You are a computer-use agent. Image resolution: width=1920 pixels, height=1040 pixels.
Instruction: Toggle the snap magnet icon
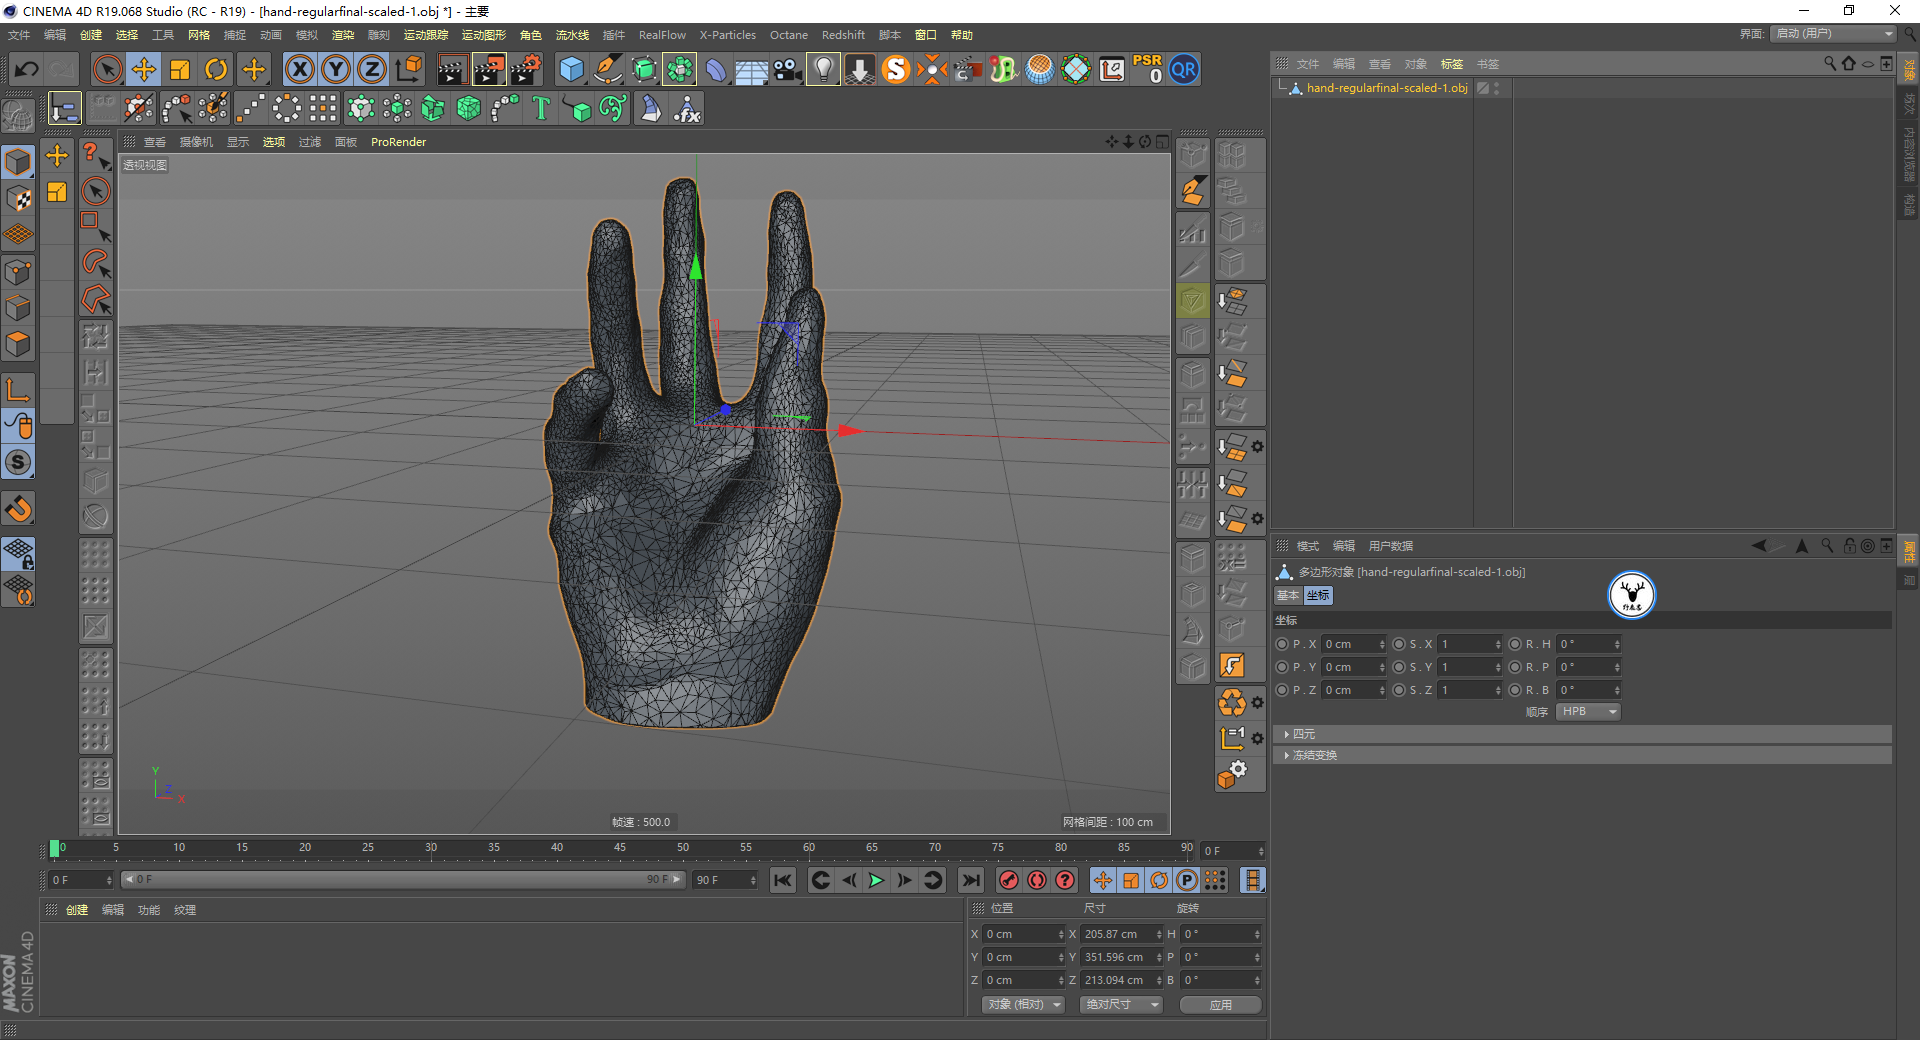pyautogui.click(x=18, y=509)
